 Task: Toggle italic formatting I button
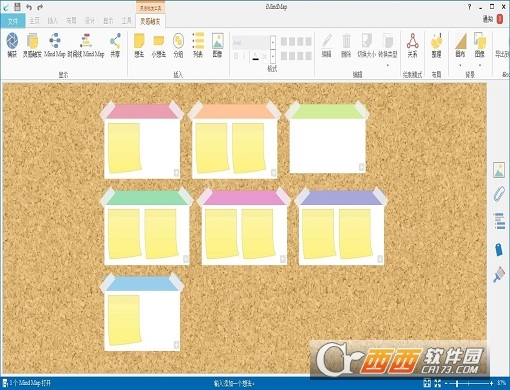pos(244,56)
